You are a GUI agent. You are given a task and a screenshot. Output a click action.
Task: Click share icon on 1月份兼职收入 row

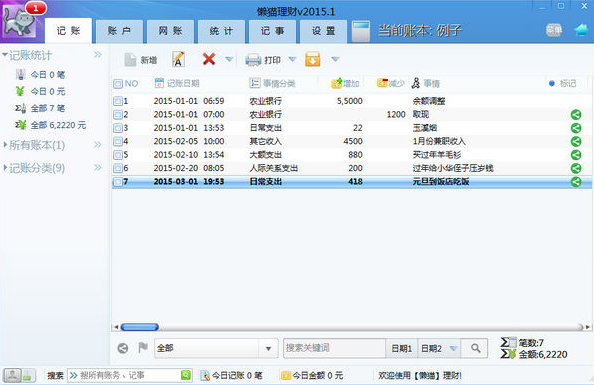(576, 141)
